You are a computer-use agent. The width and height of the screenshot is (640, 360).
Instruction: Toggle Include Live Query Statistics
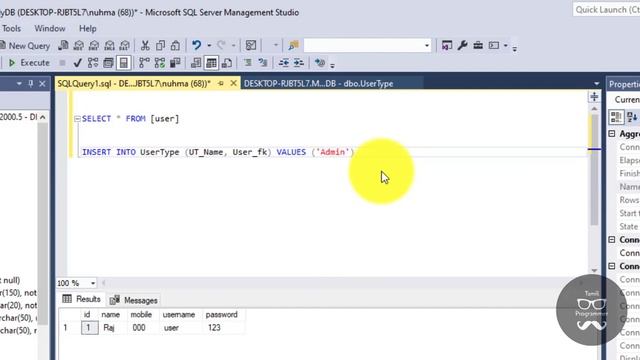point(160,63)
